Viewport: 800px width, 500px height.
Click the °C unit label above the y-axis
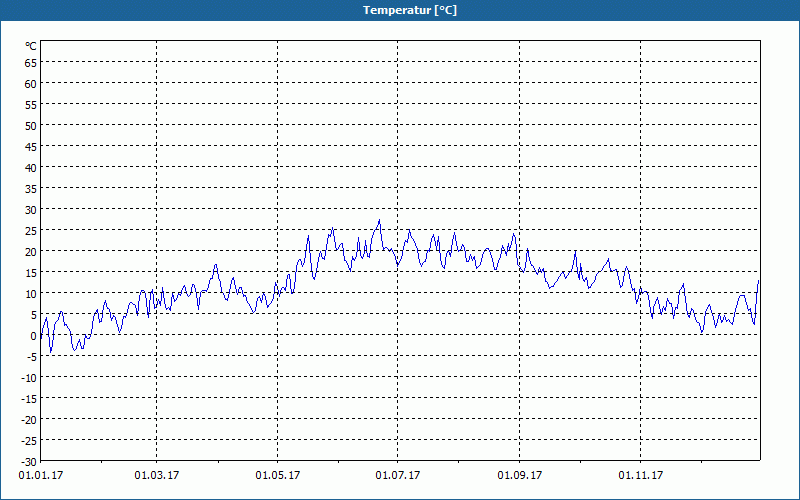(31, 46)
